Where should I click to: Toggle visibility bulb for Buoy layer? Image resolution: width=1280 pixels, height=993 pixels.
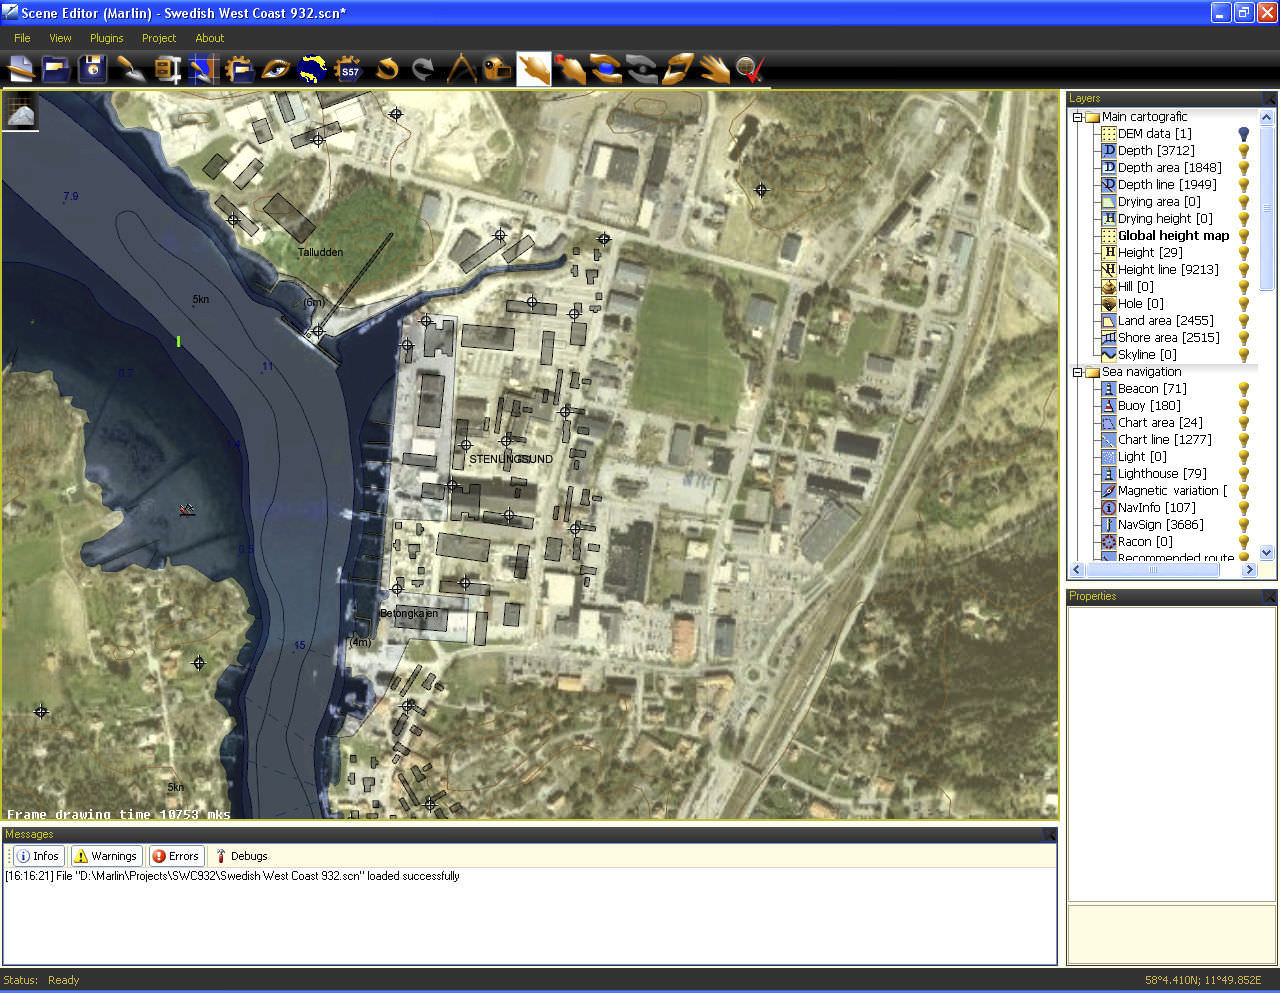pos(1244,406)
